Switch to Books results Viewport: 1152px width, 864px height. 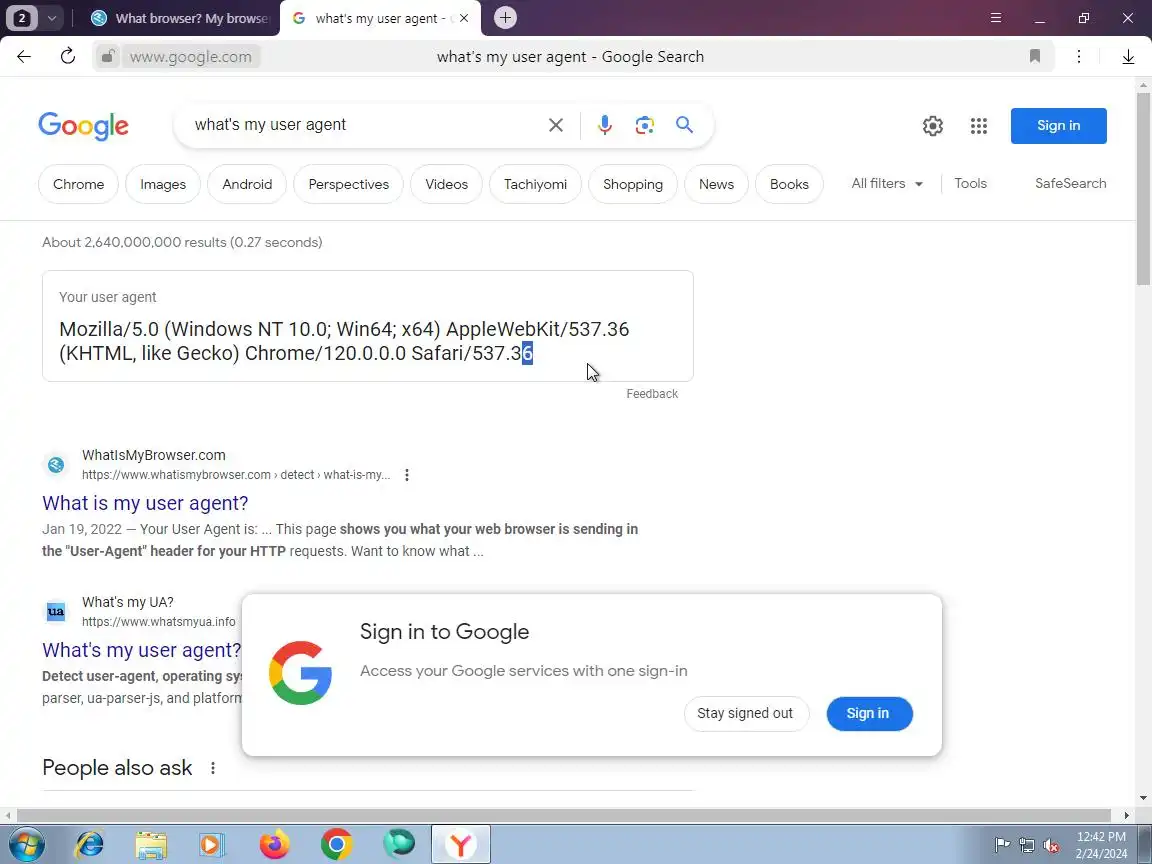[789, 184]
